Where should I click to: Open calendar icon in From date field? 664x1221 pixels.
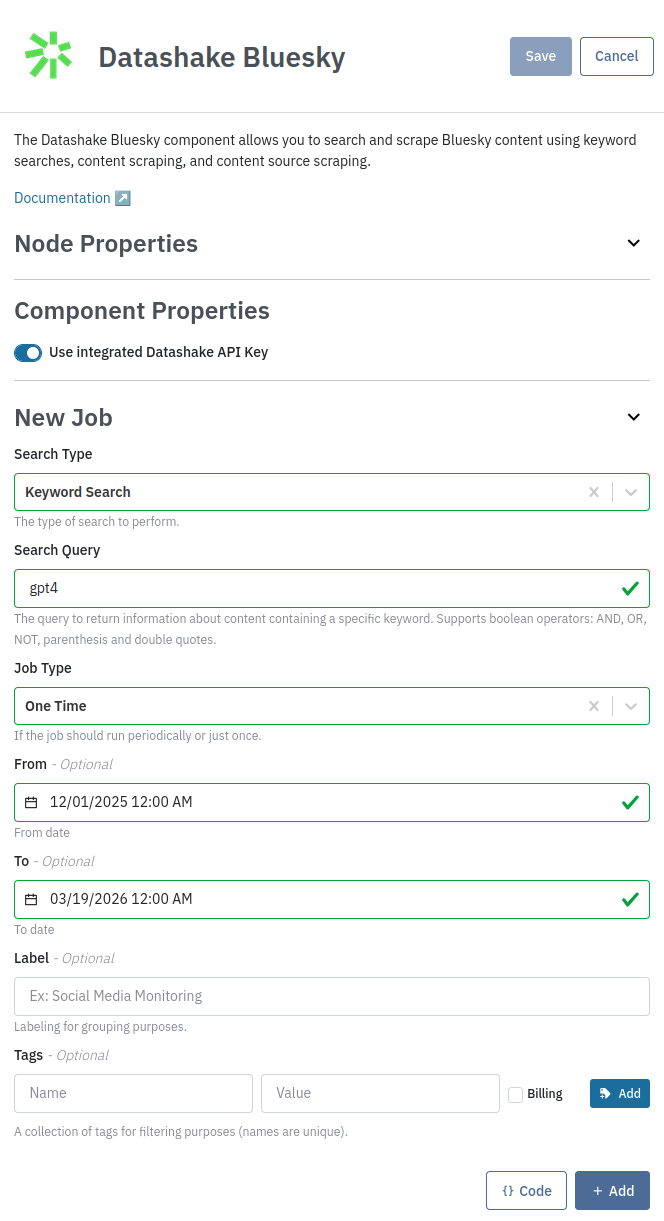[31, 802]
